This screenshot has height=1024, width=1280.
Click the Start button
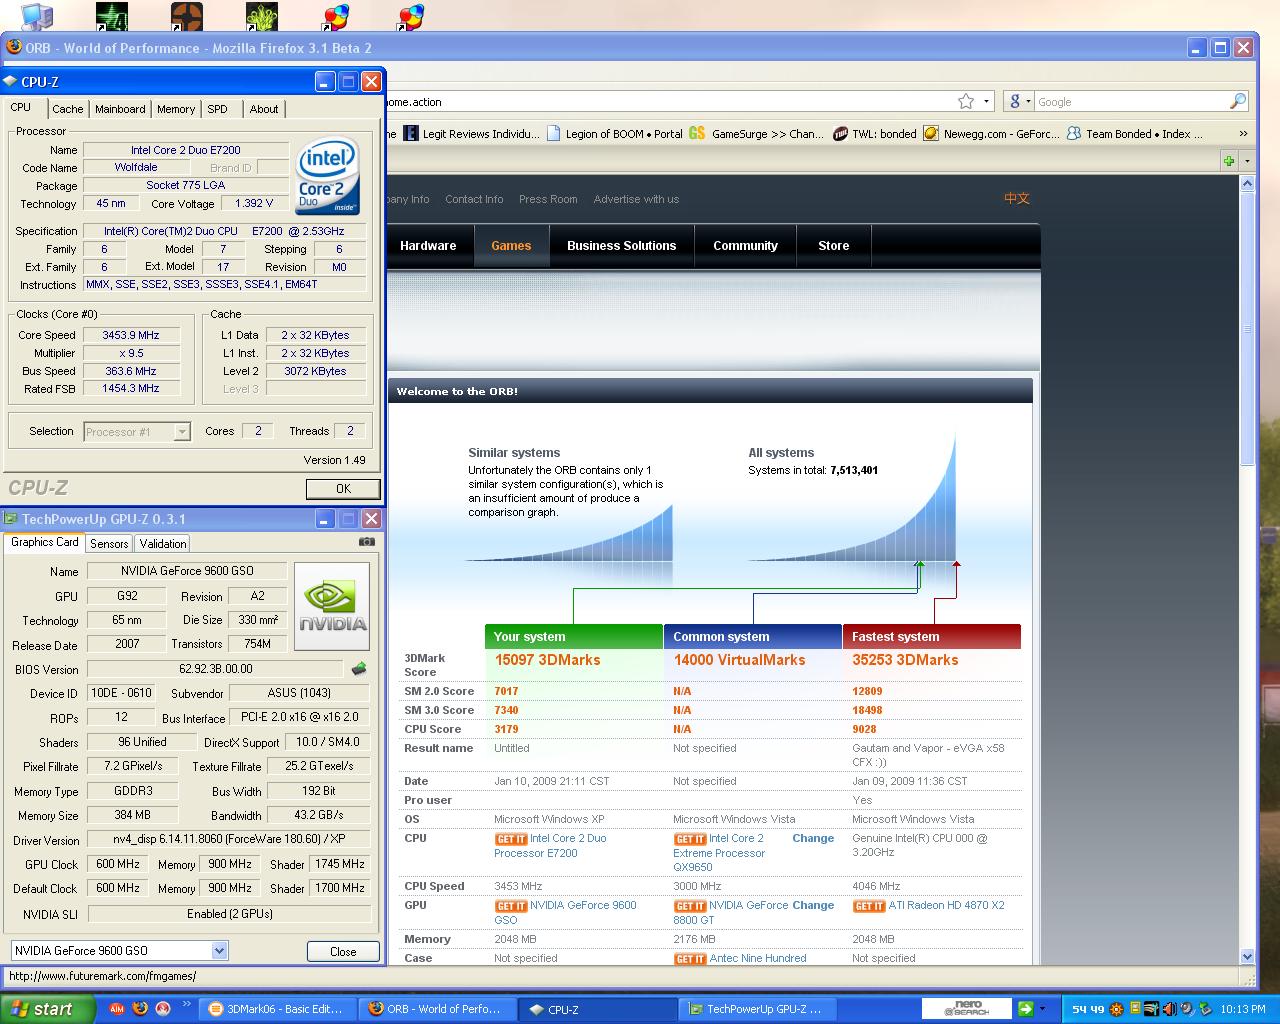[x=48, y=1009]
